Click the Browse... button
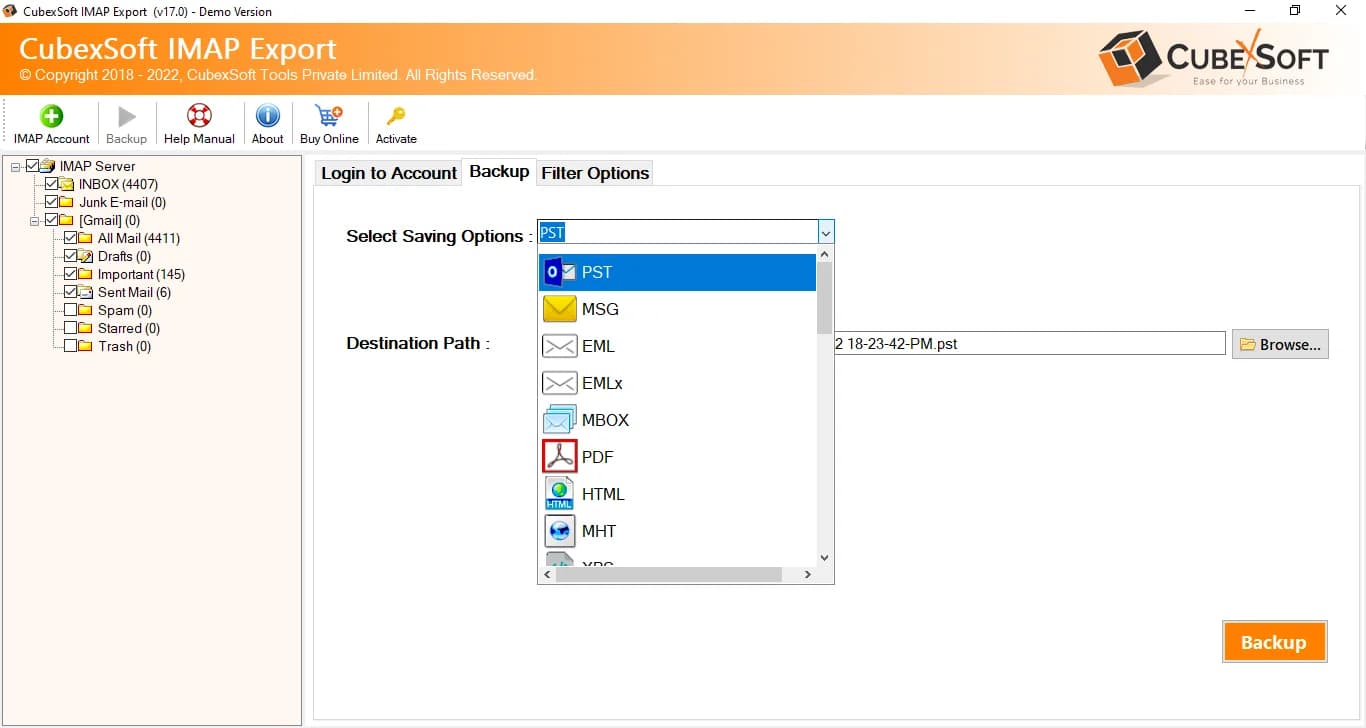 (1280, 344)
